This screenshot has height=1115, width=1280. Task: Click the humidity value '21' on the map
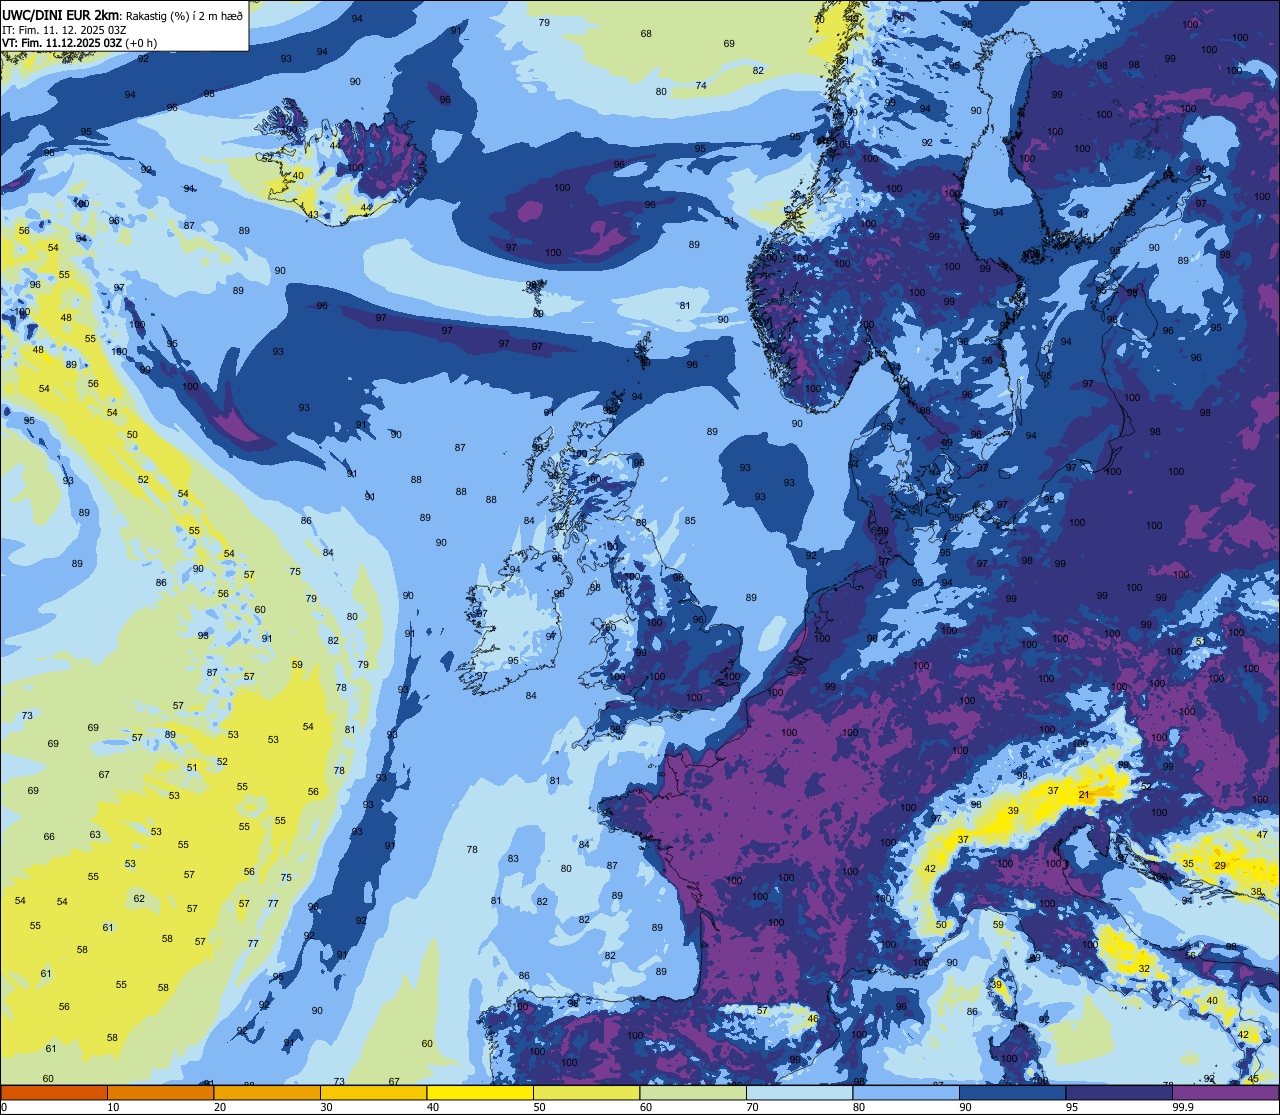(x=1084, y=795)
